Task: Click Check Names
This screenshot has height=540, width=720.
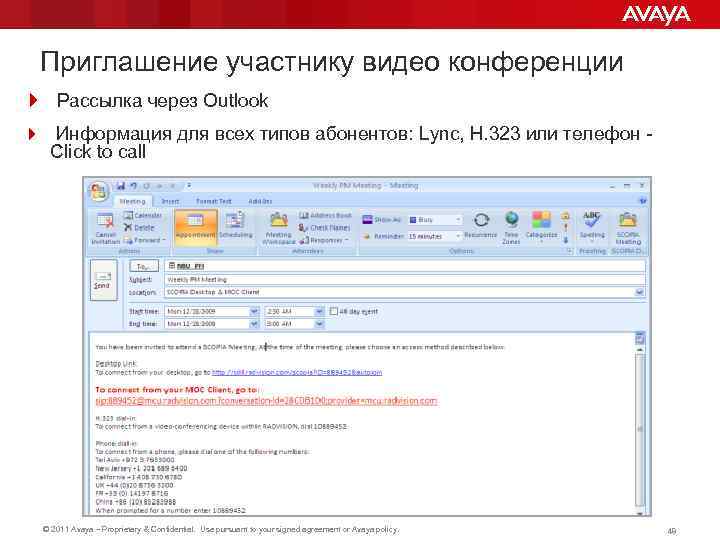Action: (324, 228)
